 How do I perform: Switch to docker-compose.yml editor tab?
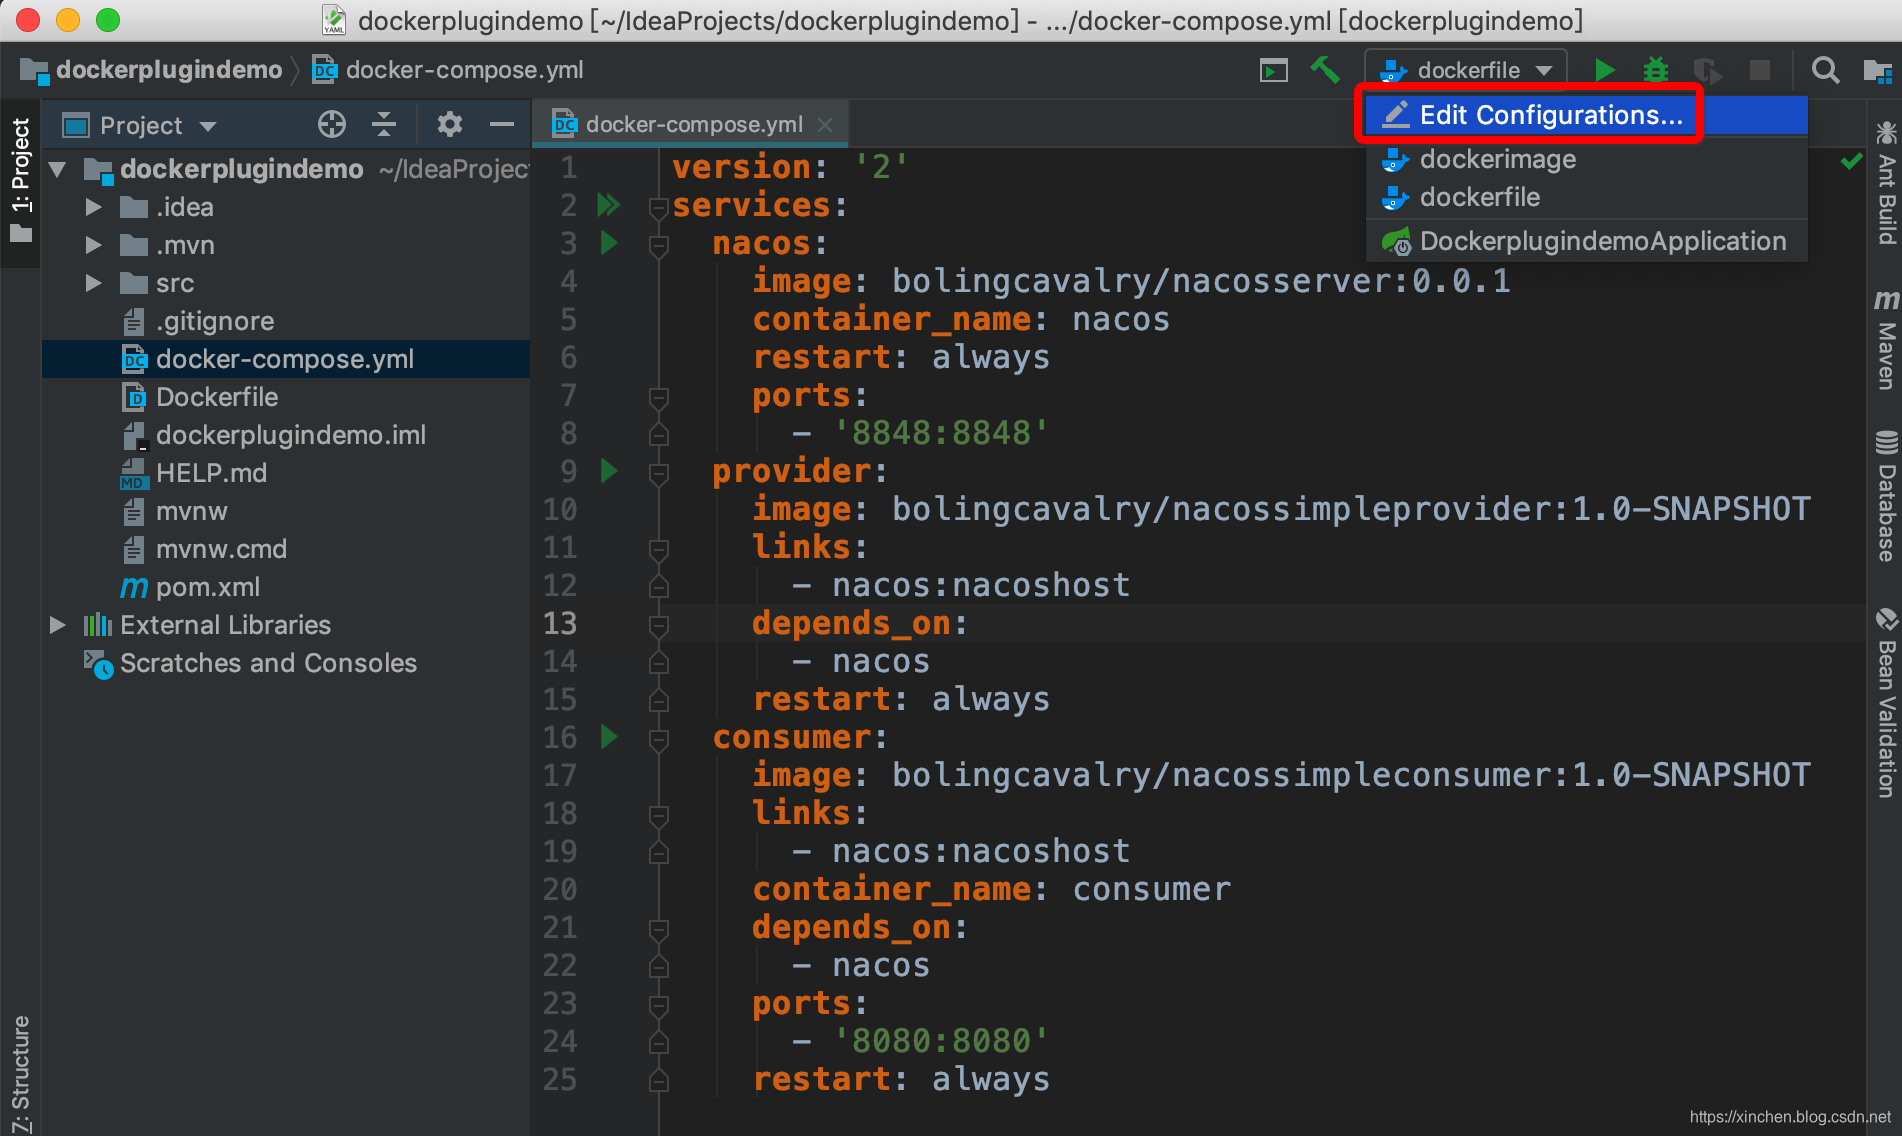tap(693, 124)
